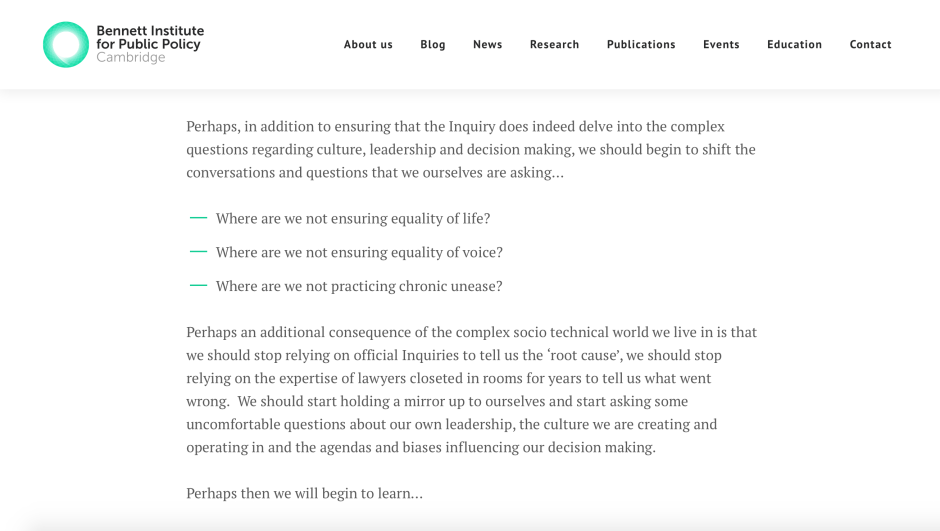The height and width of the screenshot is (531, 940).
Task: Click the green dash before "equality of voice"
Action: [x=198, y=252]
